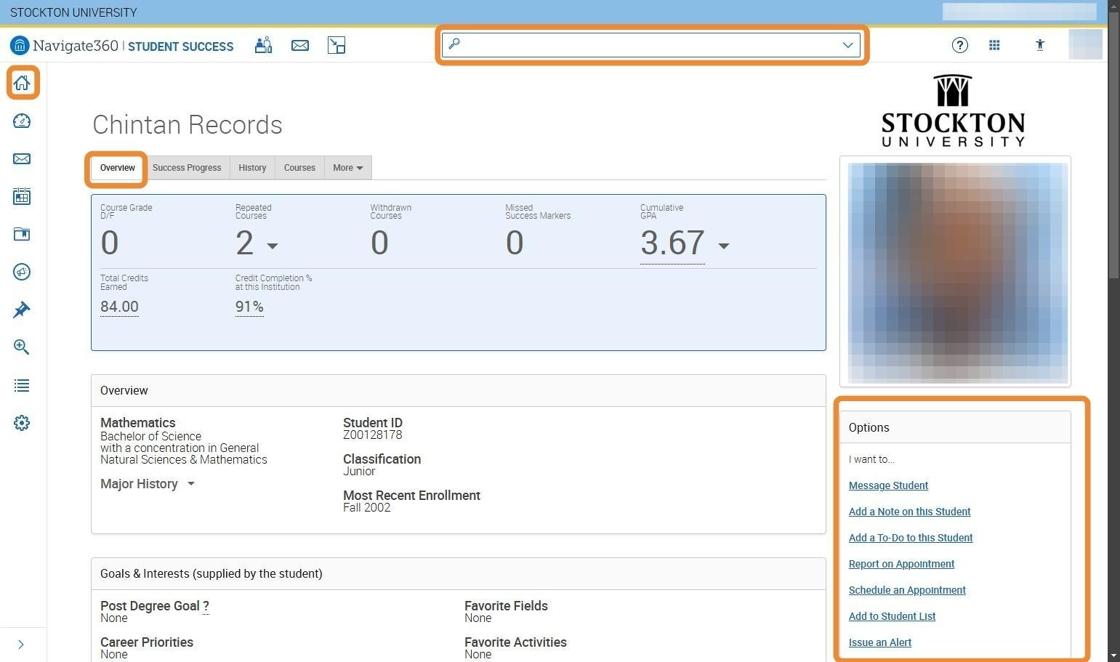Open the folder icon in sidebar

coord(22,234)
